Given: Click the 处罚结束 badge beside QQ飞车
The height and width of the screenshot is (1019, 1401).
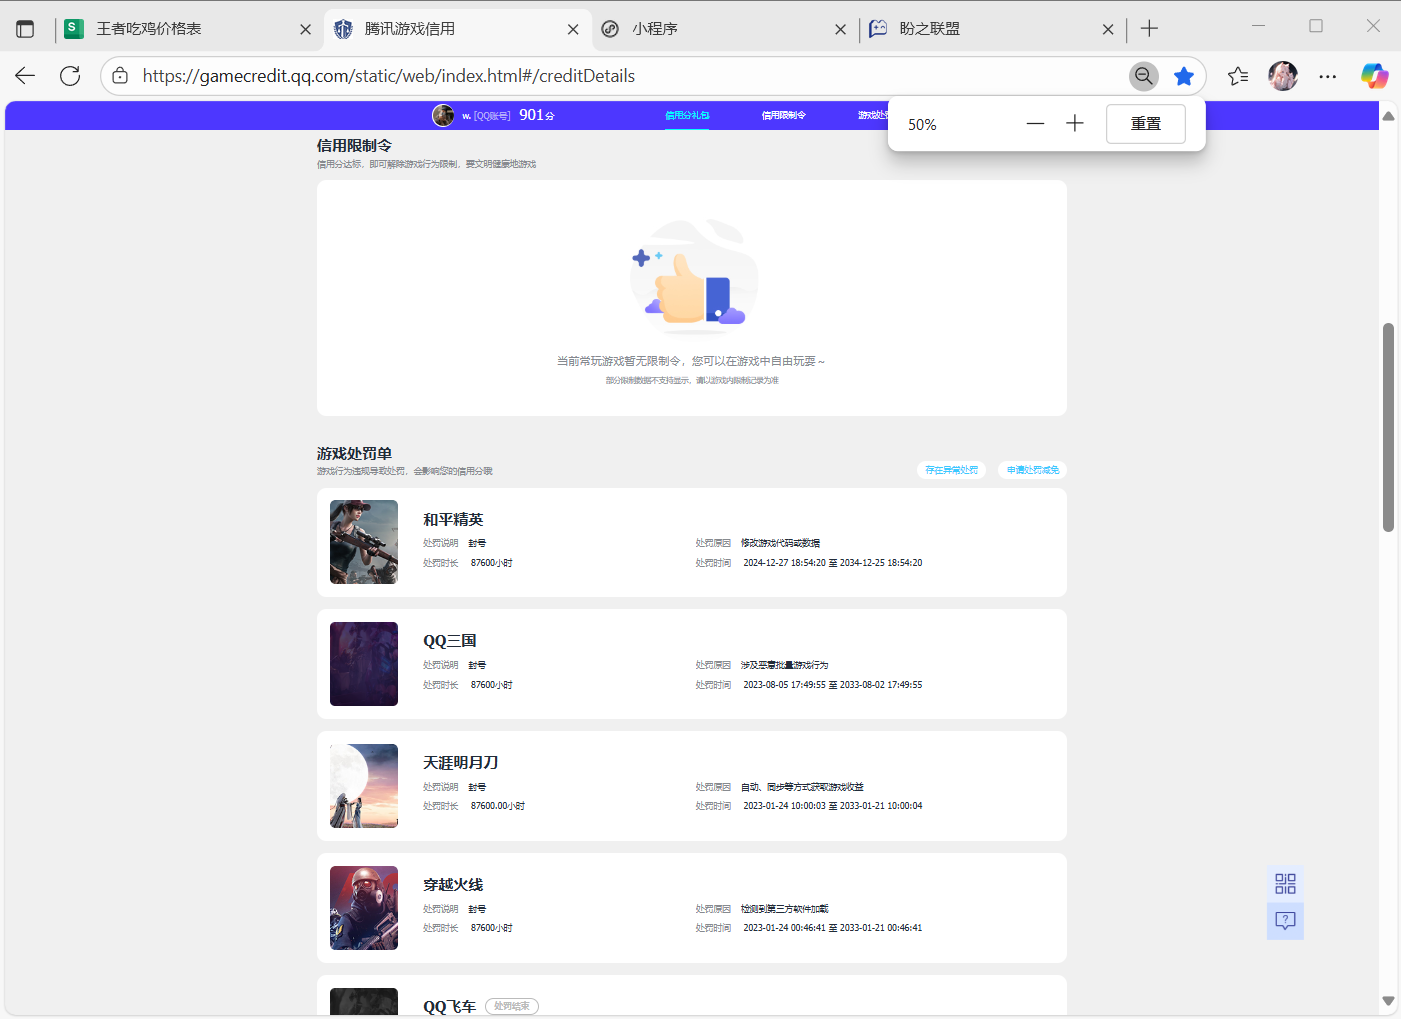Looking at the screenshot, I should [x=512, y=1006].
